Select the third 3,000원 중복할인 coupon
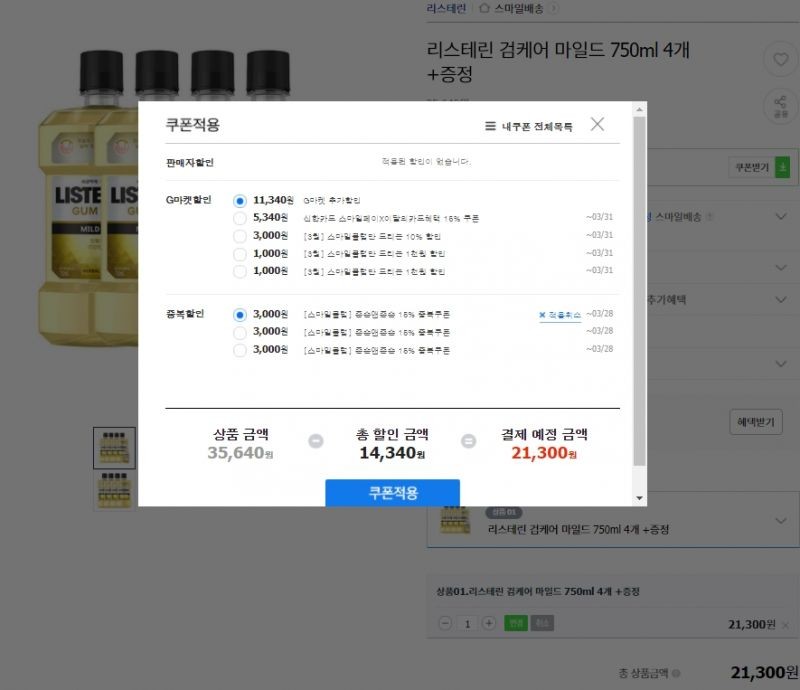The width and height of the screenshot is (800, 690). [240, 350]
